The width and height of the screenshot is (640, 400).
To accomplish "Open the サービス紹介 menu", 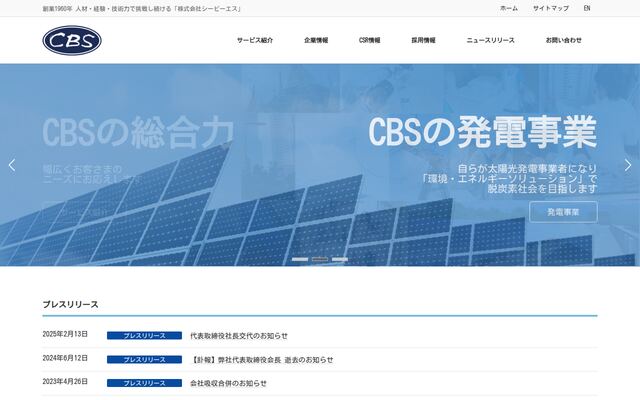I will (255, 40).
